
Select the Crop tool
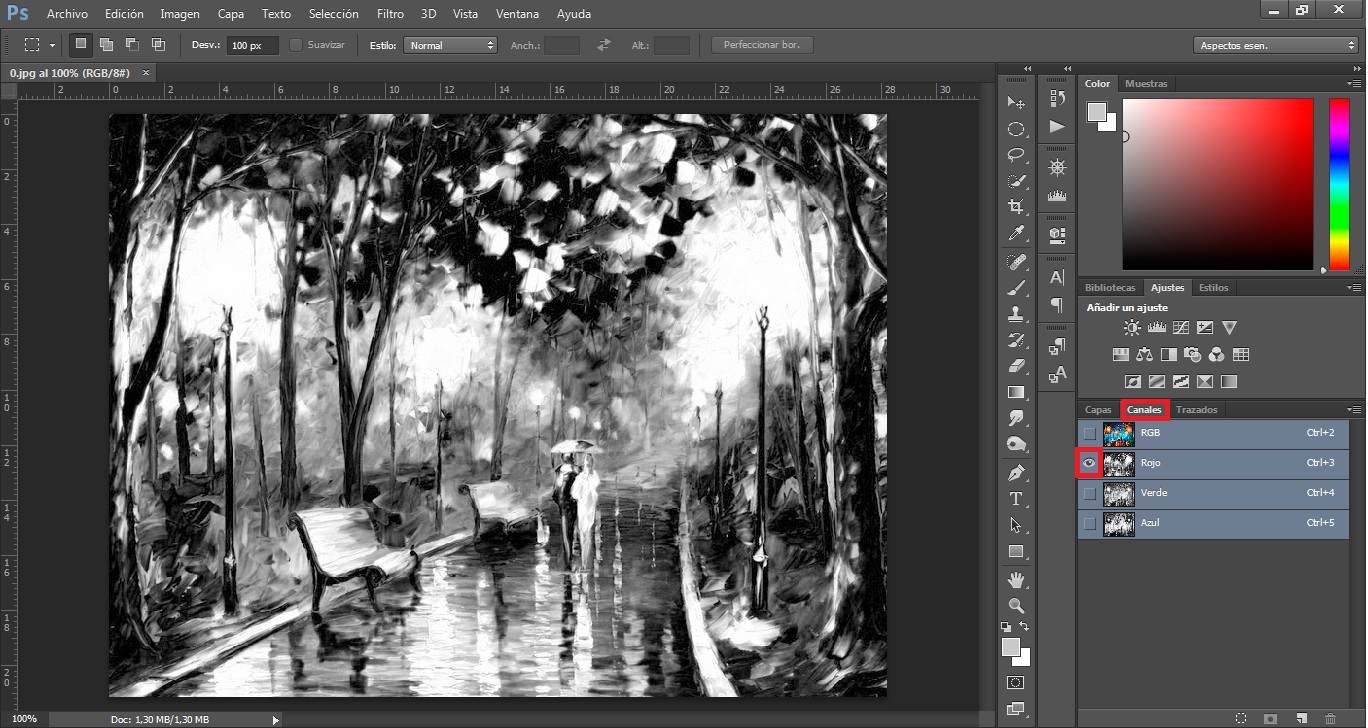point(1016,207)
